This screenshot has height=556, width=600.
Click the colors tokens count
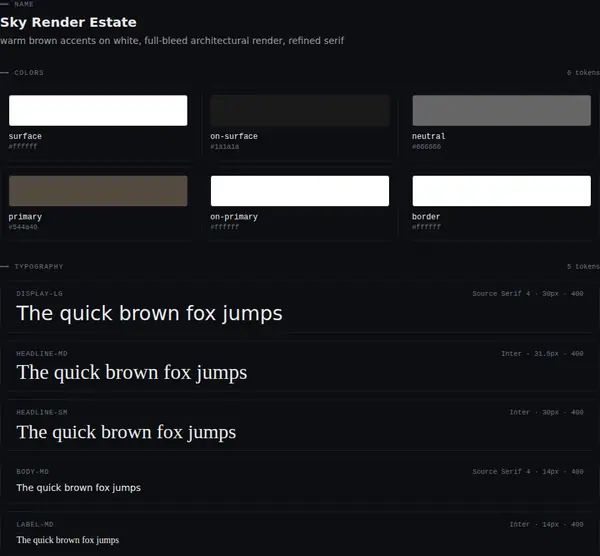[583, 72]
